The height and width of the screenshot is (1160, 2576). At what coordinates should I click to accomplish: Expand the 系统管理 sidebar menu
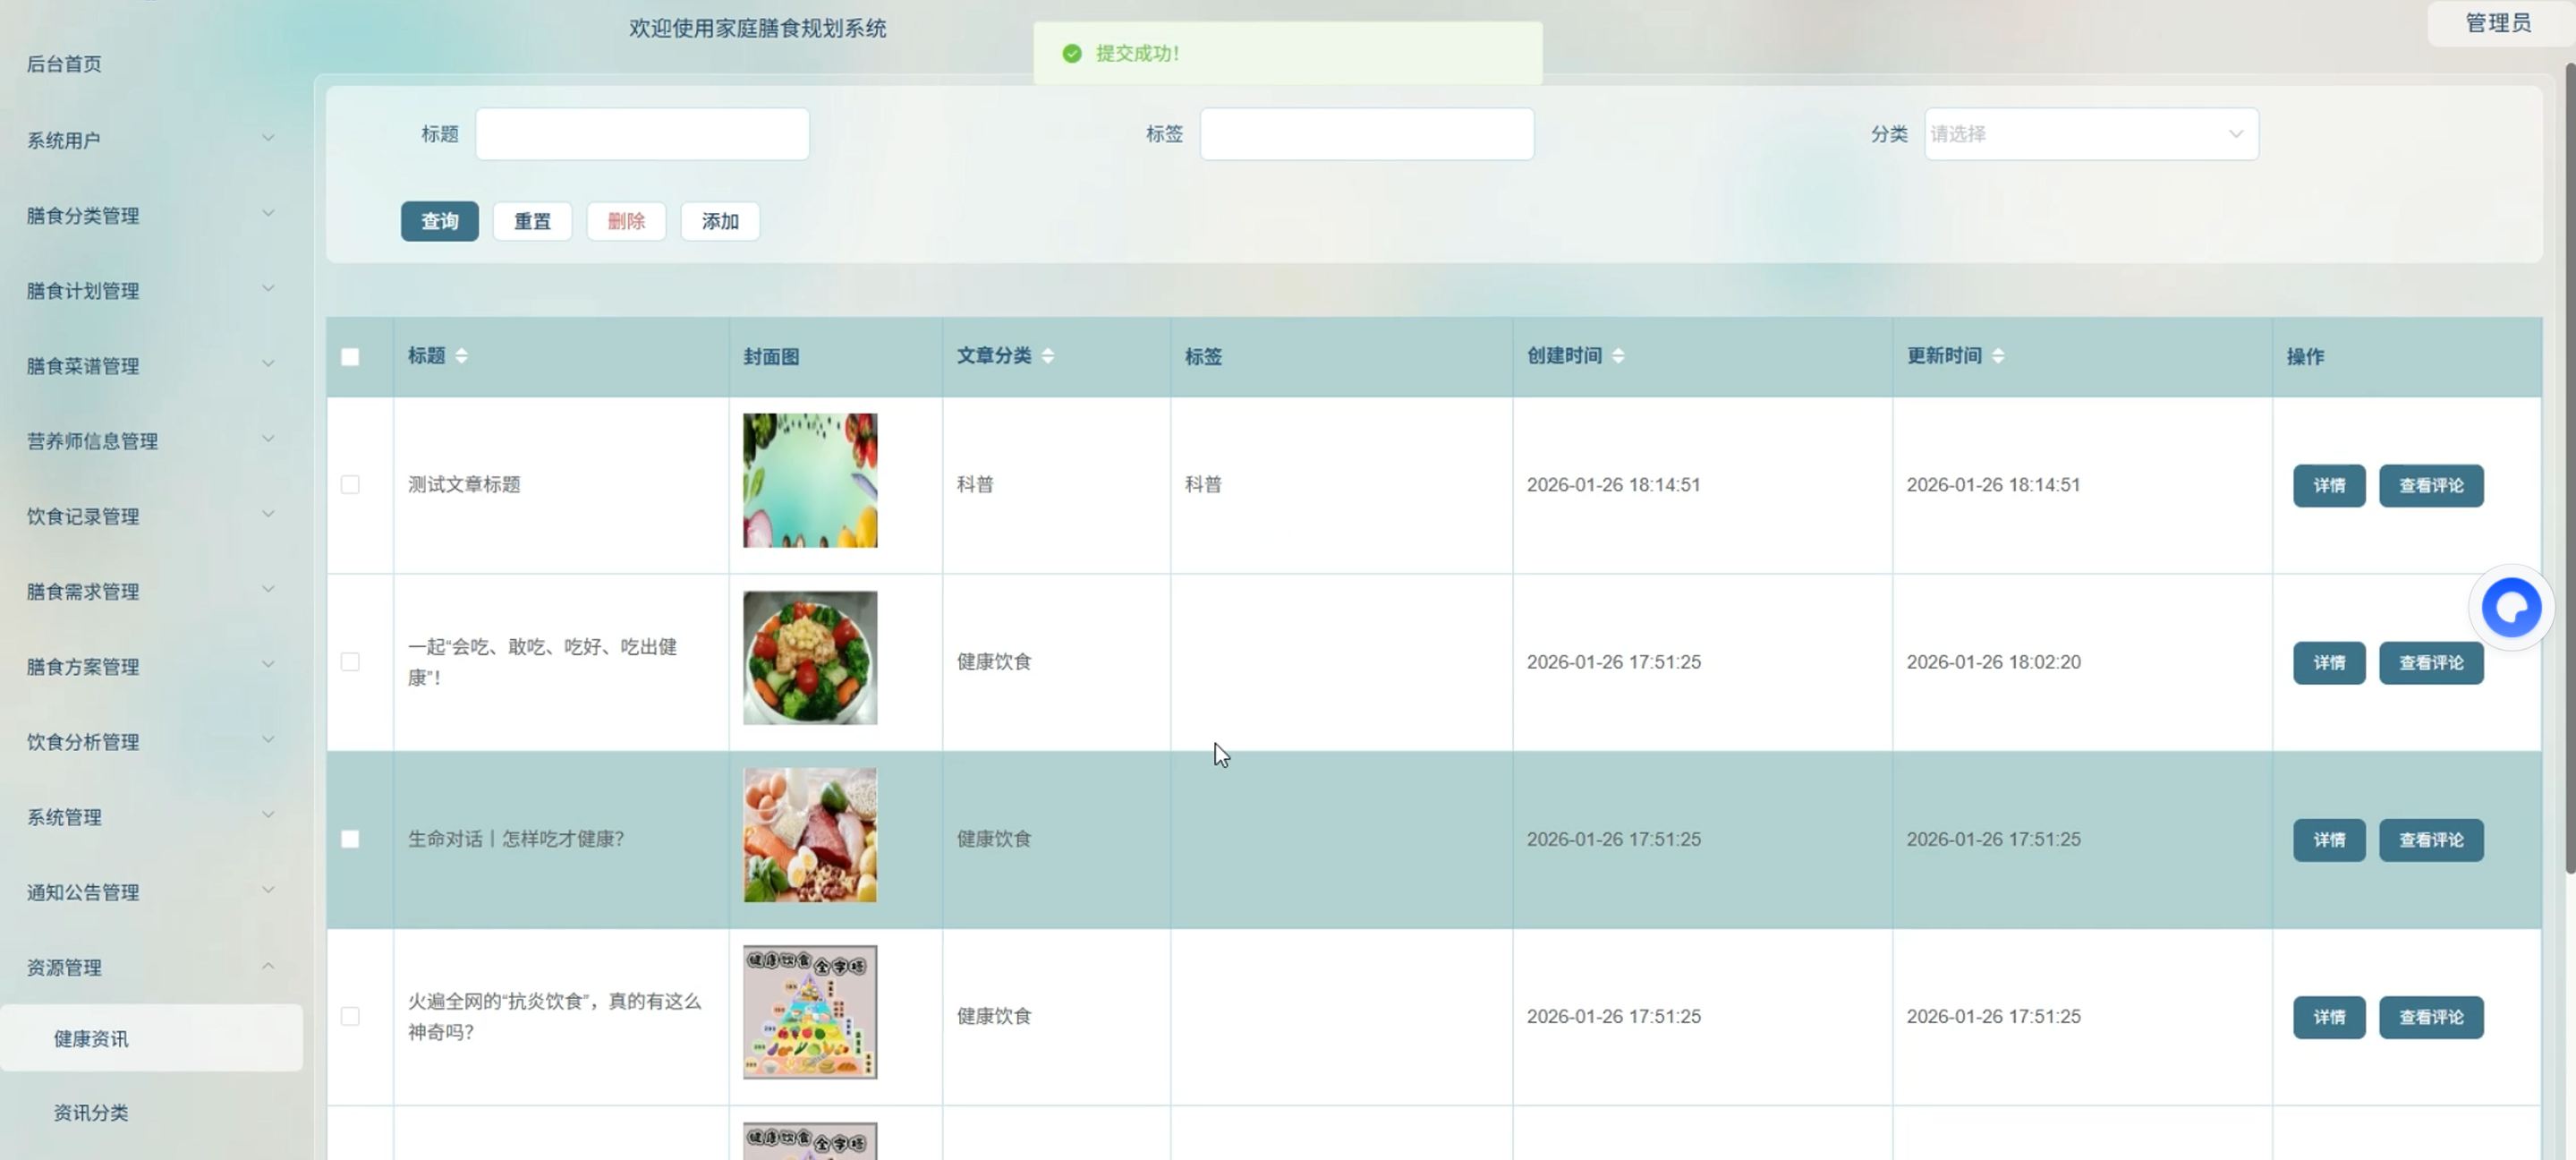click(x=150, y=817)
